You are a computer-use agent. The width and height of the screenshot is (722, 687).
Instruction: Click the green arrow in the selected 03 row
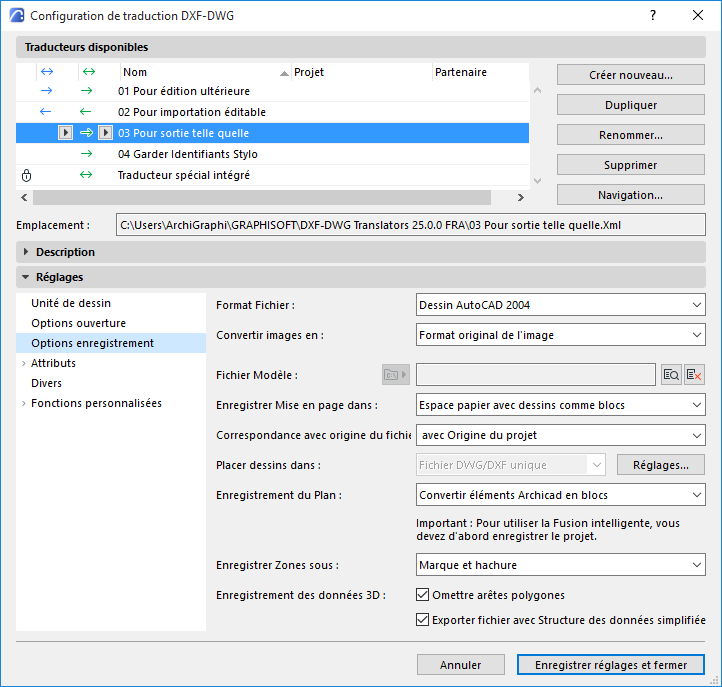86,133
